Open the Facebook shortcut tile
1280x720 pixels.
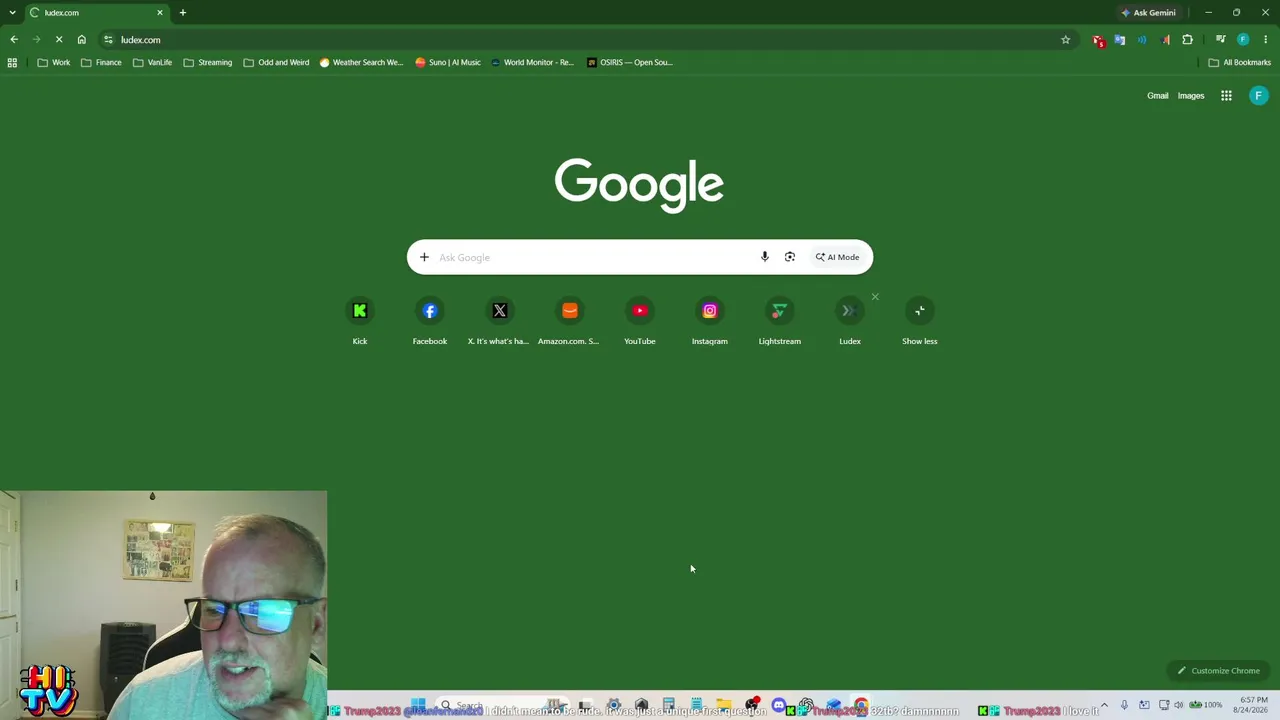pos(430,321)
